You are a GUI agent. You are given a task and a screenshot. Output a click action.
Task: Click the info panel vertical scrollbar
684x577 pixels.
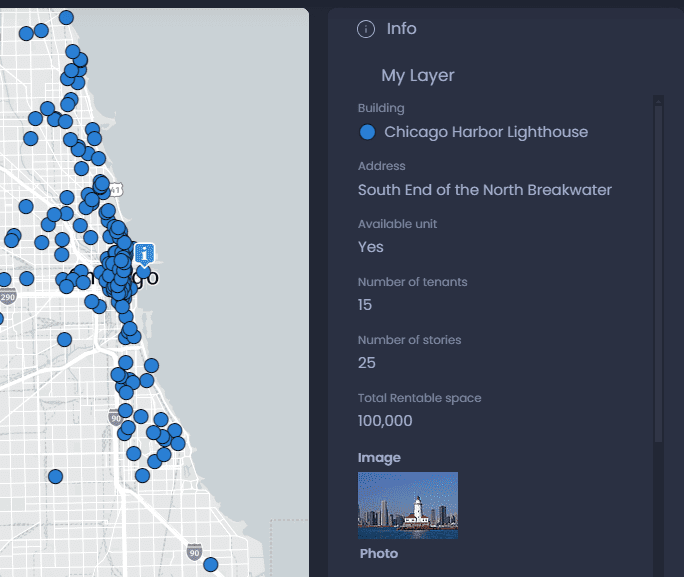click(x=658, y=275)
